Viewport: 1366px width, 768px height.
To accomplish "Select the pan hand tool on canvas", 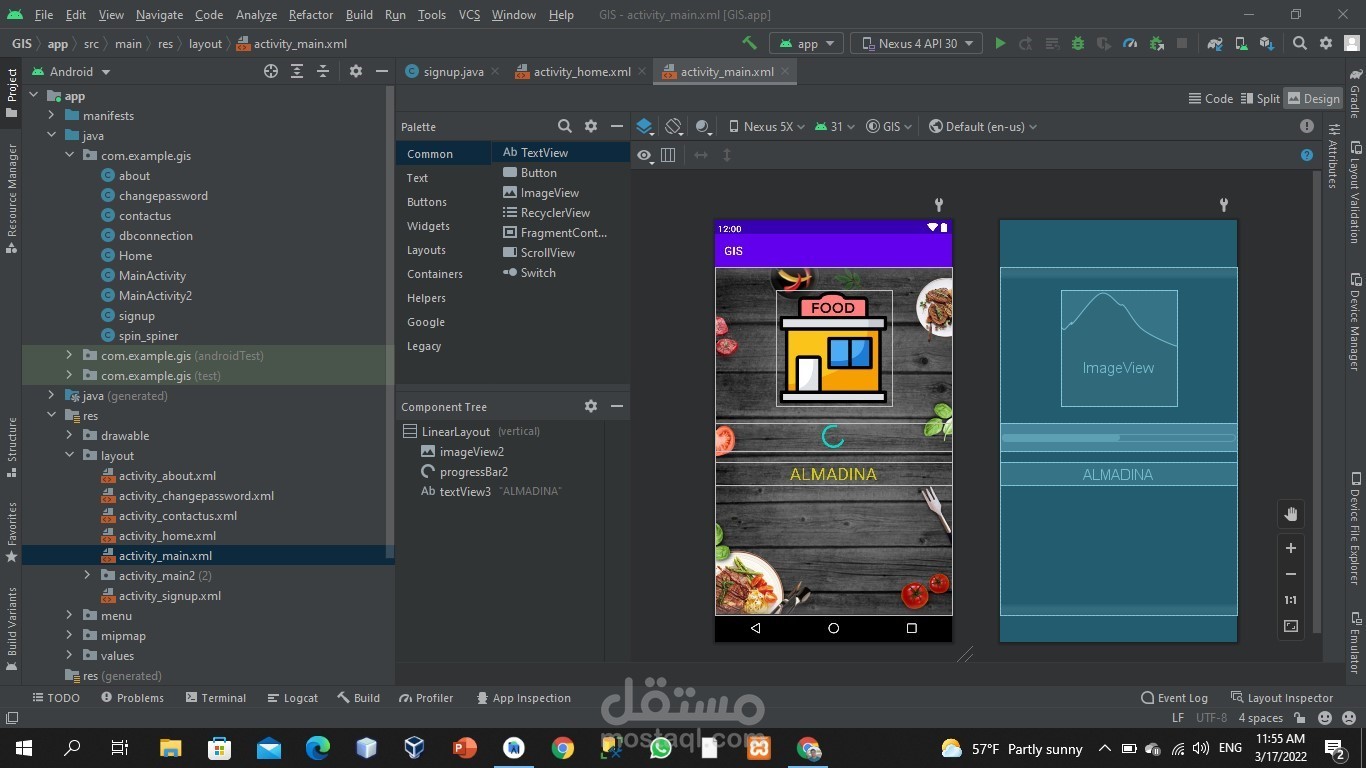I will pyautogui.click(x=1291, y=514).
